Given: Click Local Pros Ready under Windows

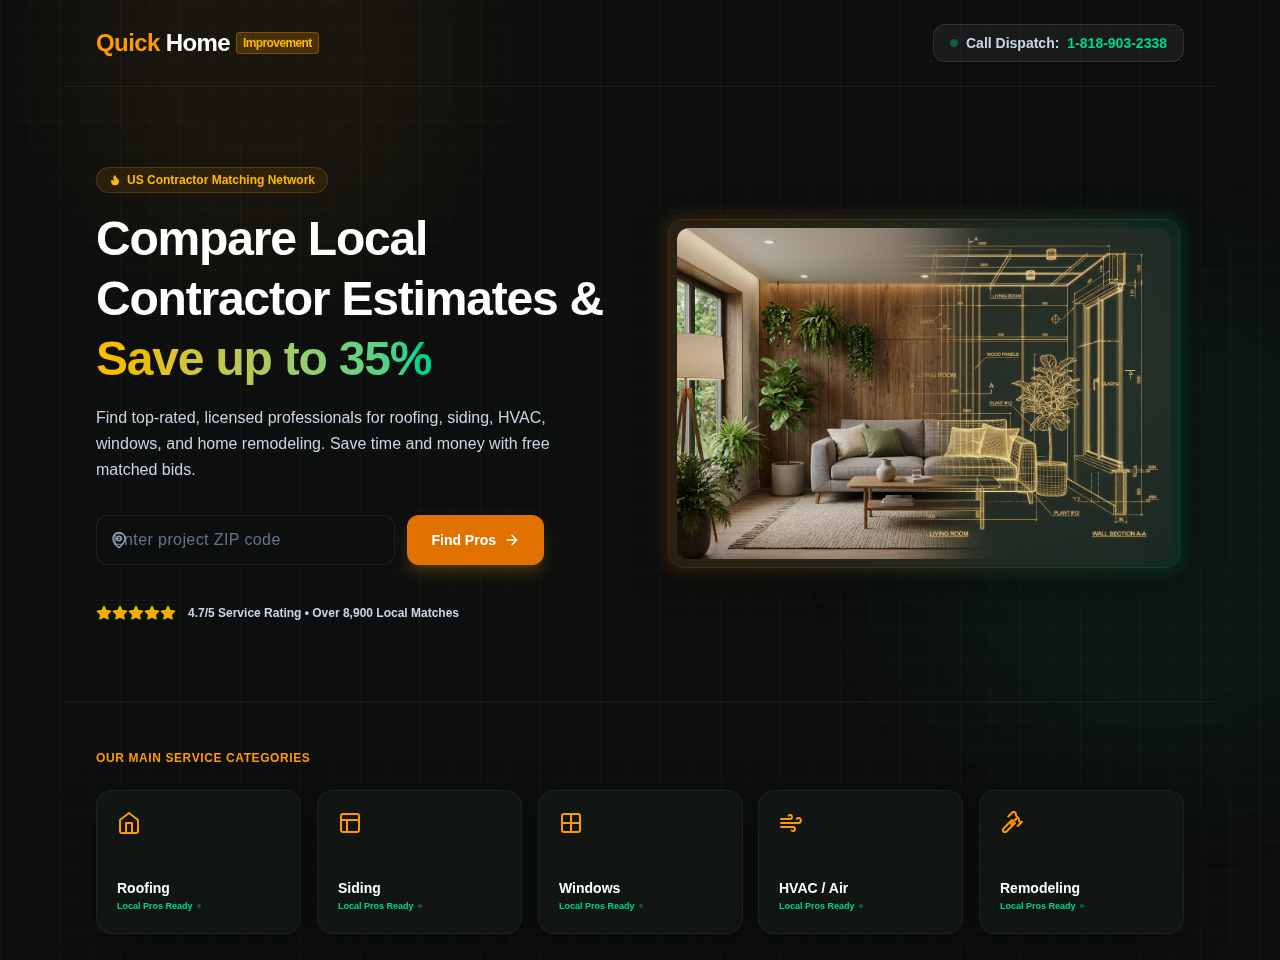Looking at the screenshot, I should (597, 906).
